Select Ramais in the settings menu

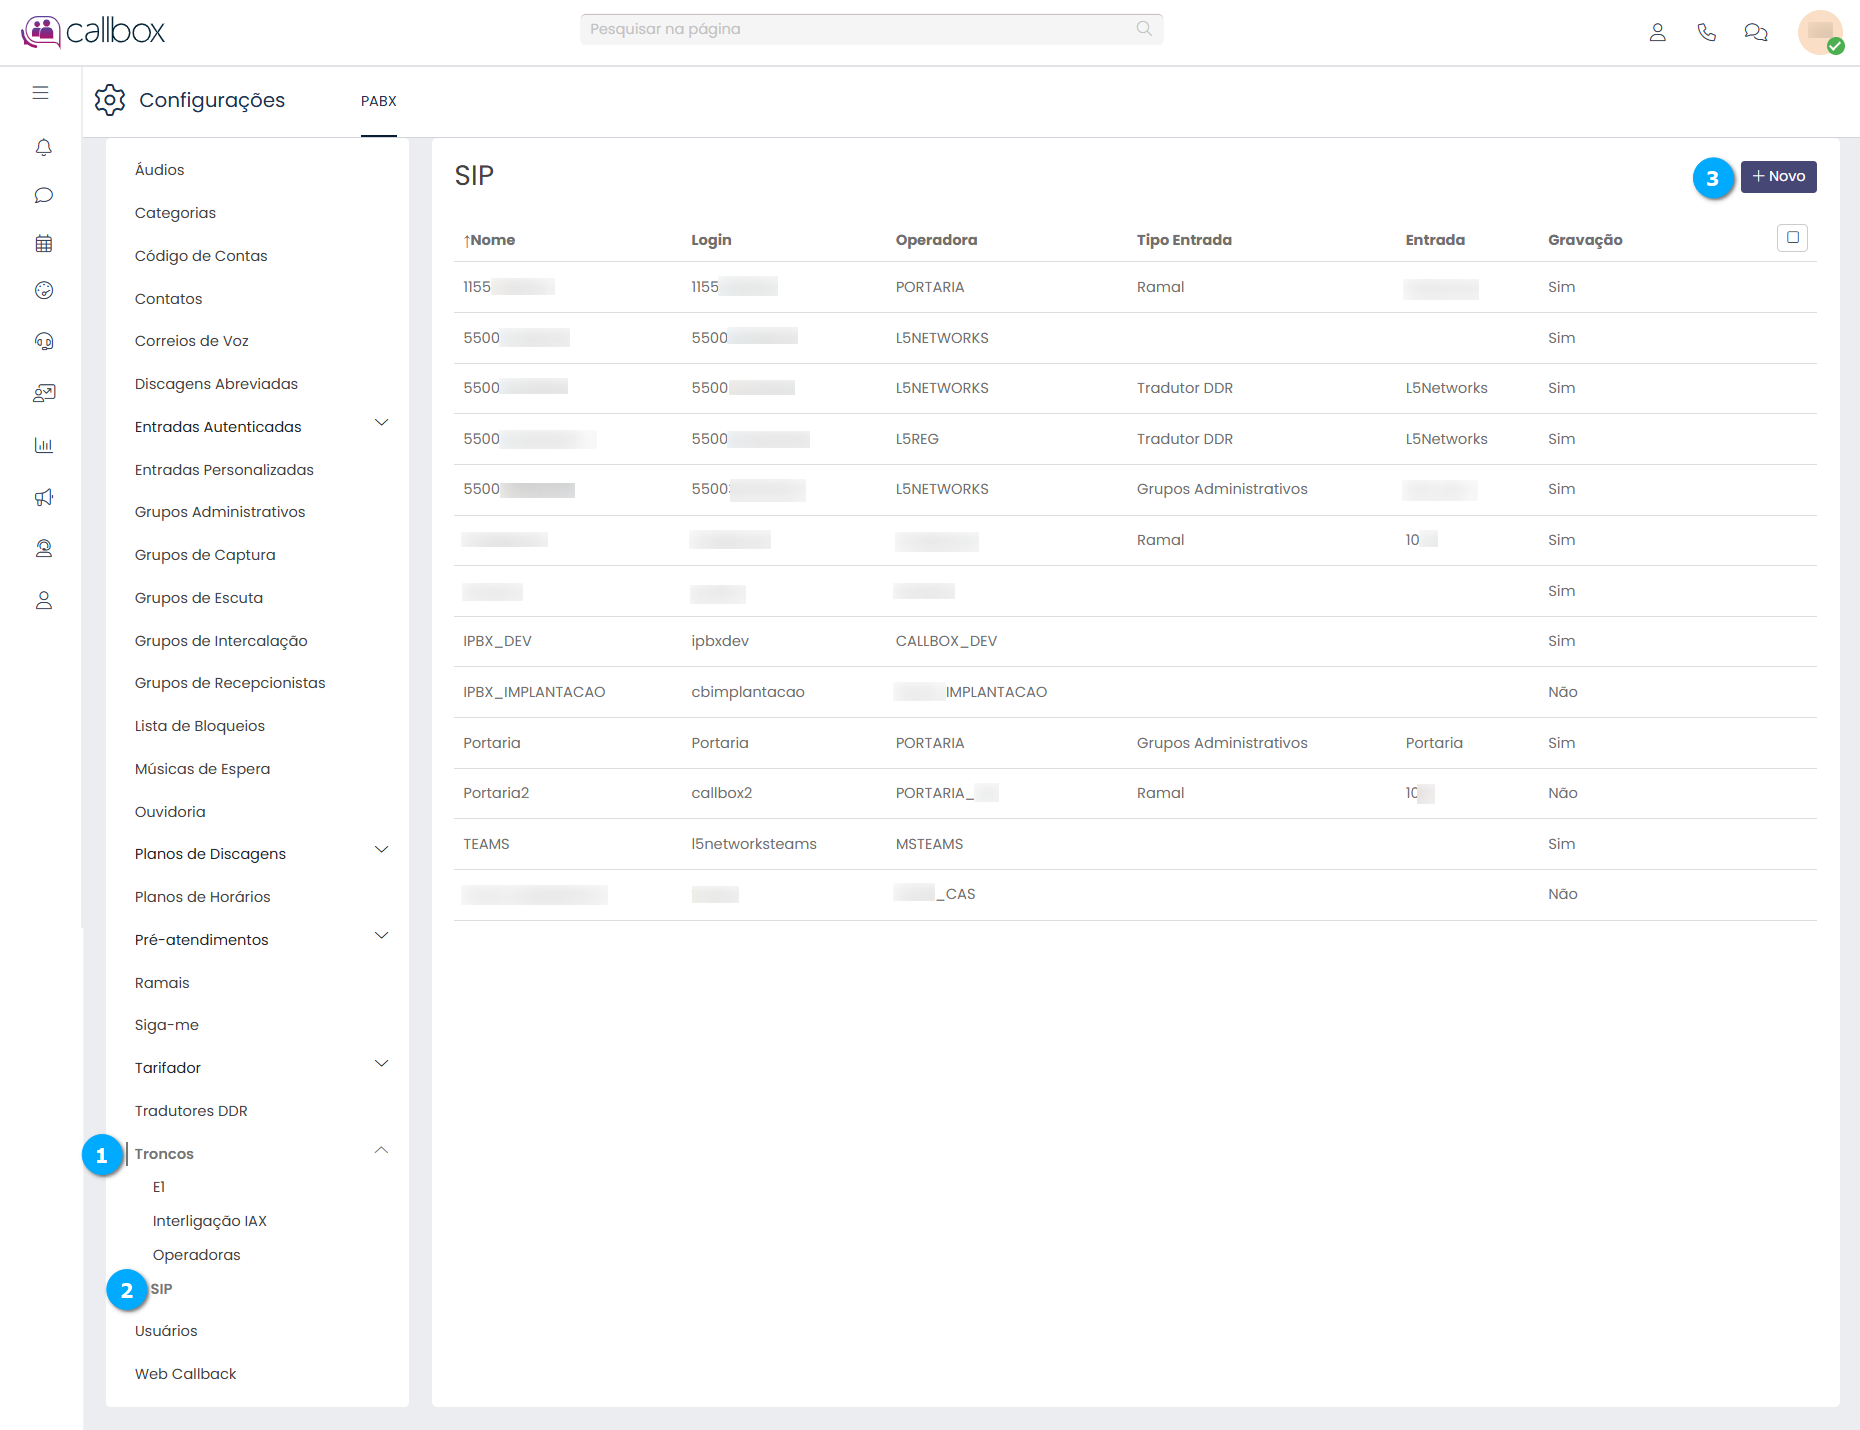pyautogui.click(x=162, y=983)
